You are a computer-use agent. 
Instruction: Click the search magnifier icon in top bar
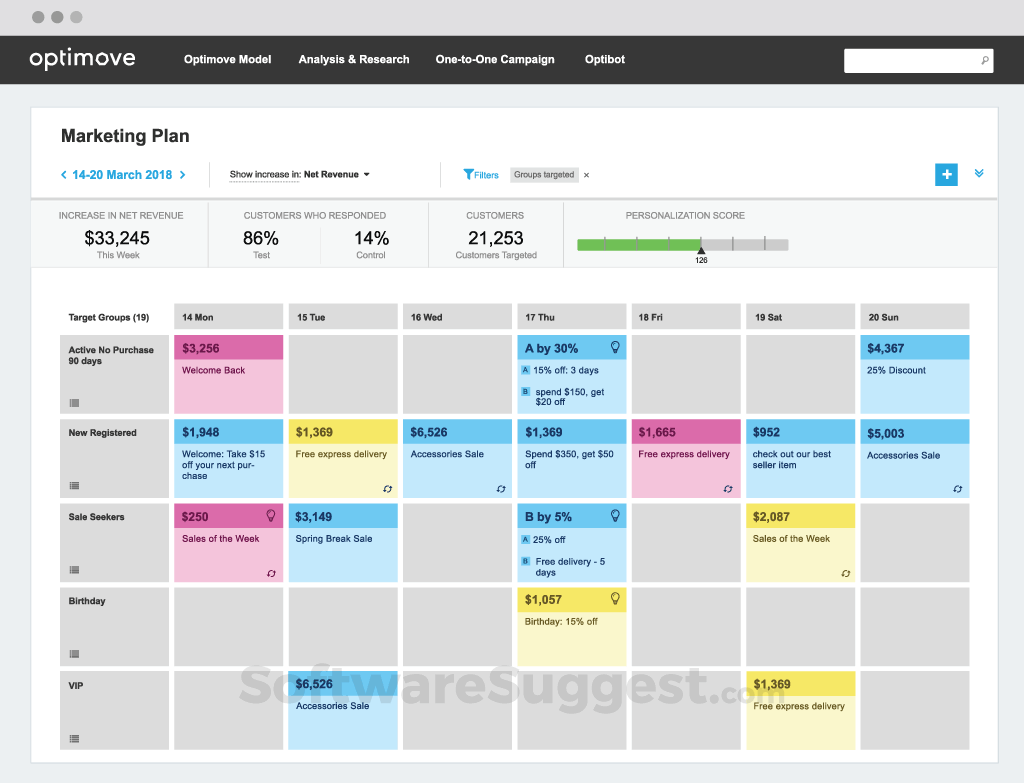tap(984, 61)
